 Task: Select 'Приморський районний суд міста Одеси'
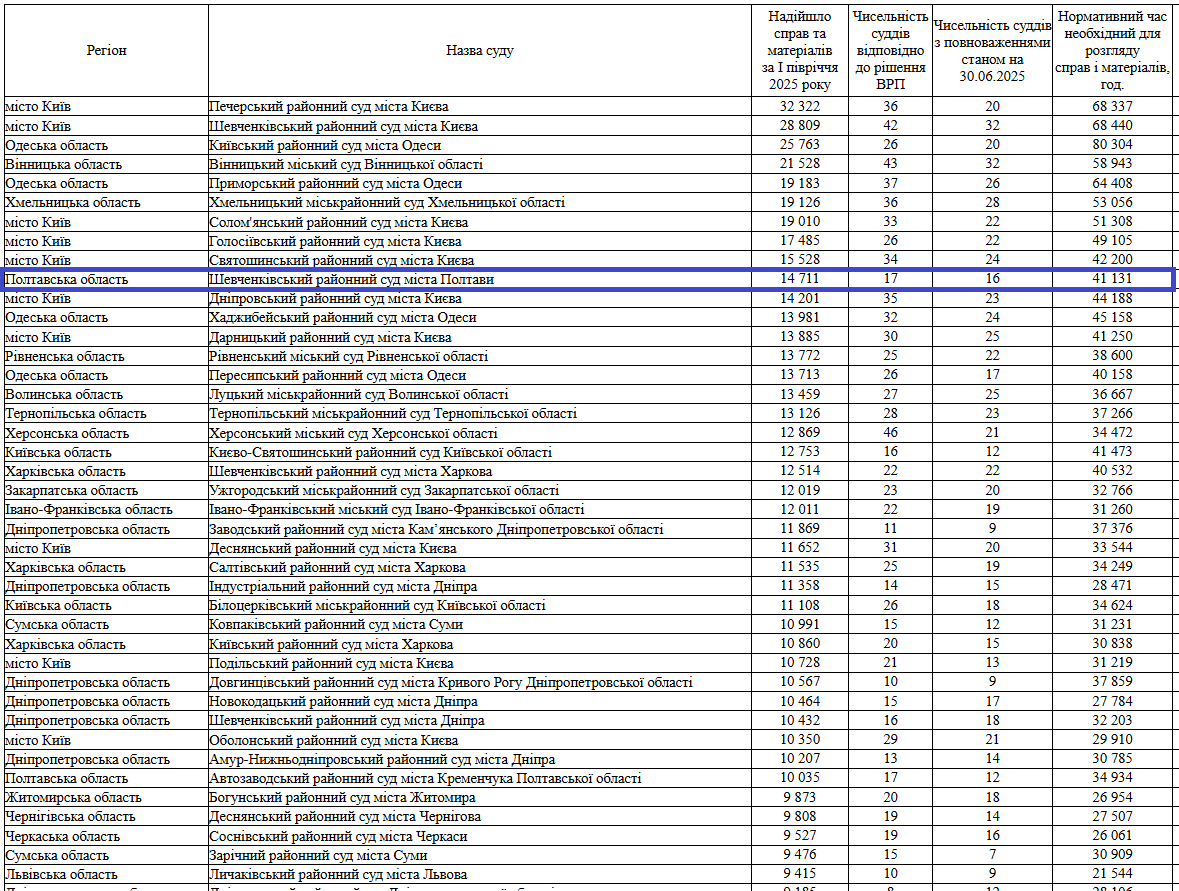[335, 183]
